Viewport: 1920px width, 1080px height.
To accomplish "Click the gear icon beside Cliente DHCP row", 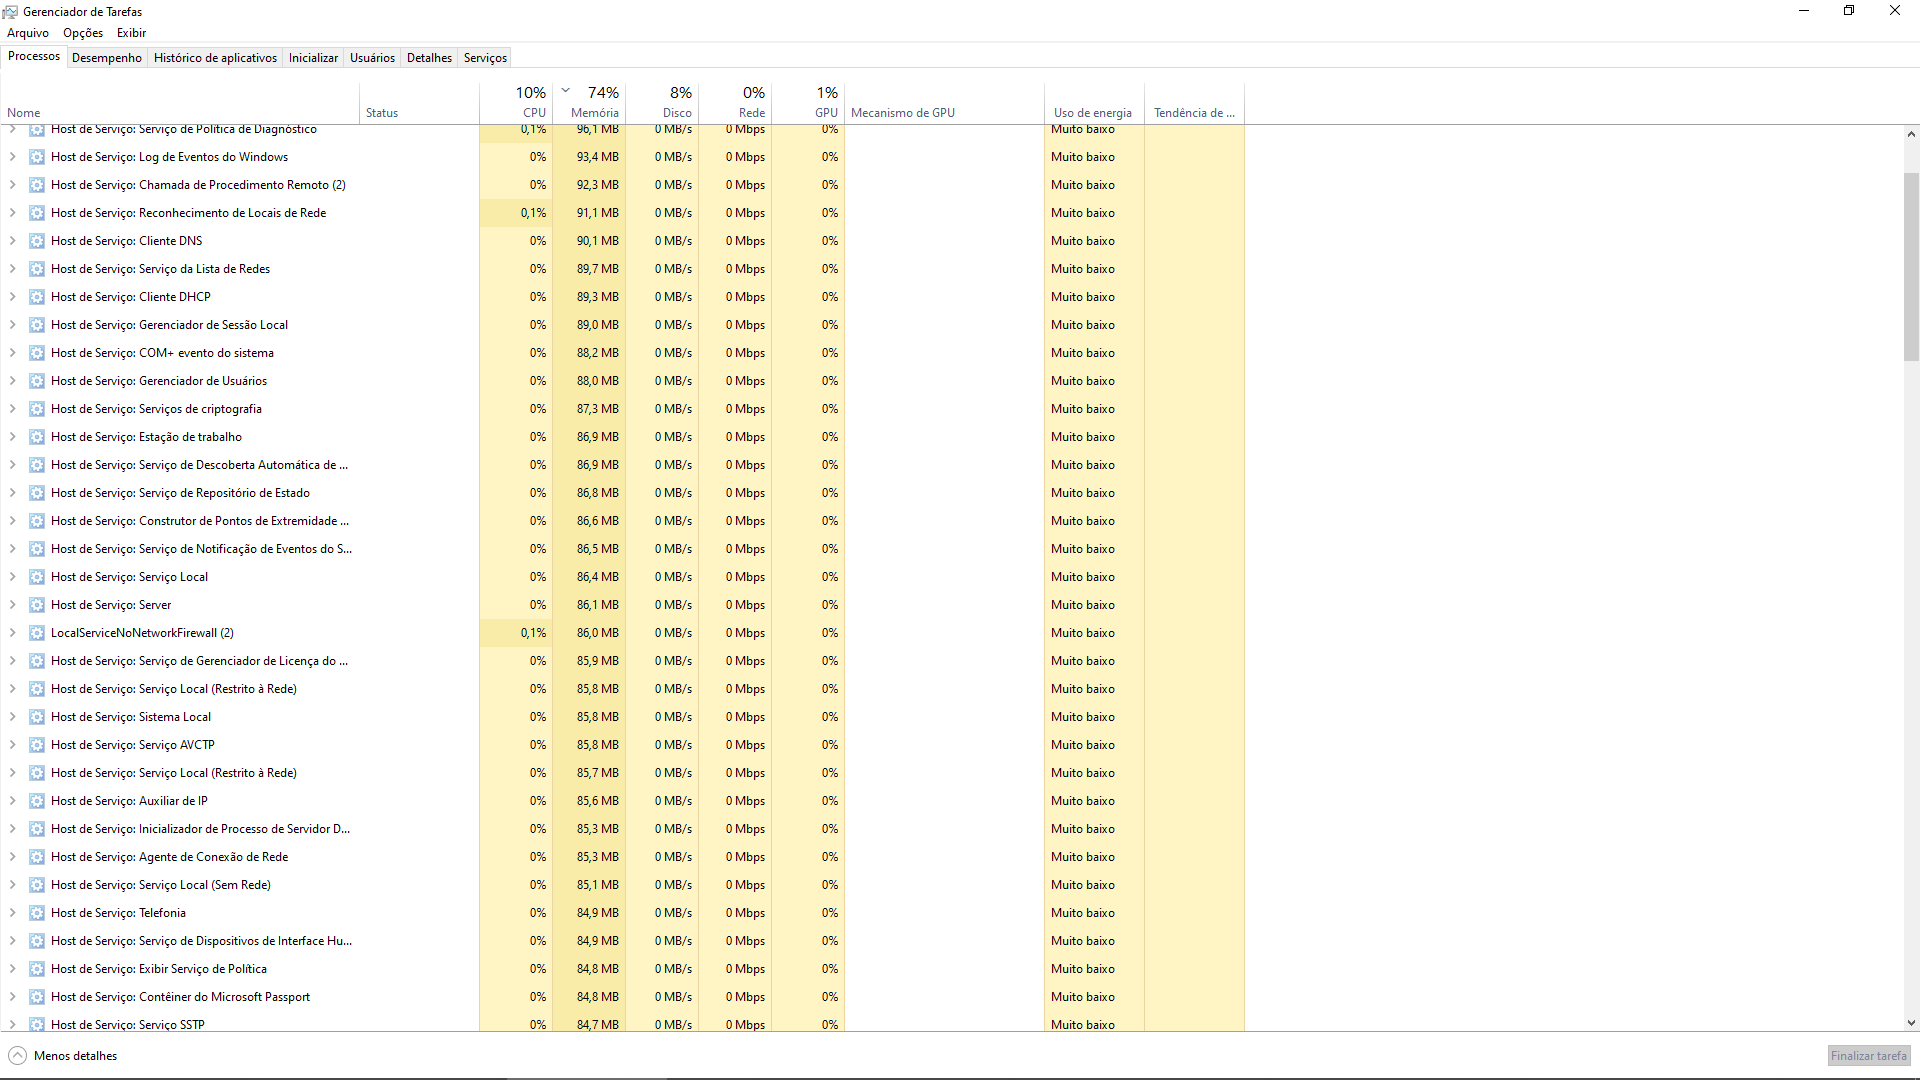I will 37,297.
